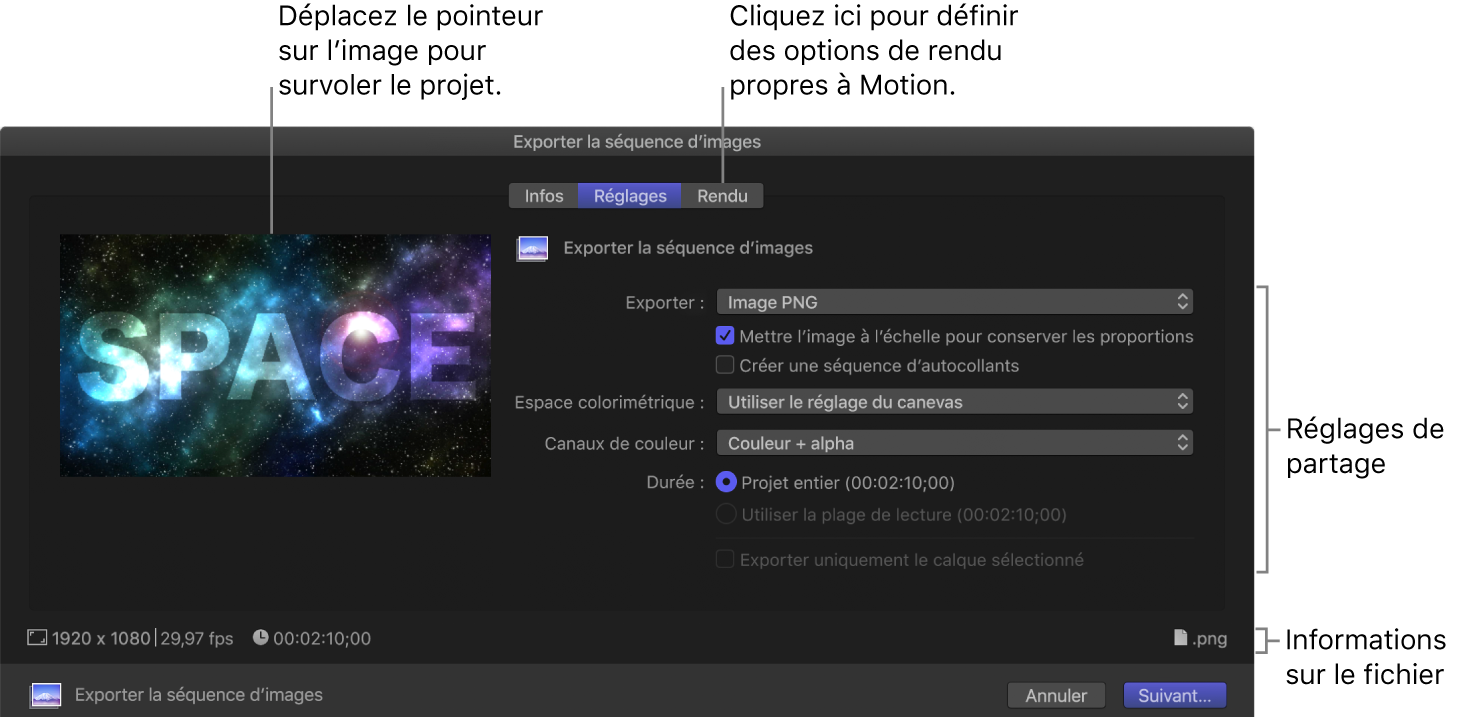The height and width of the screenshot is (718, 1479).
Task: Select Utiliser la plage de lecture
Action: point(725,514)
